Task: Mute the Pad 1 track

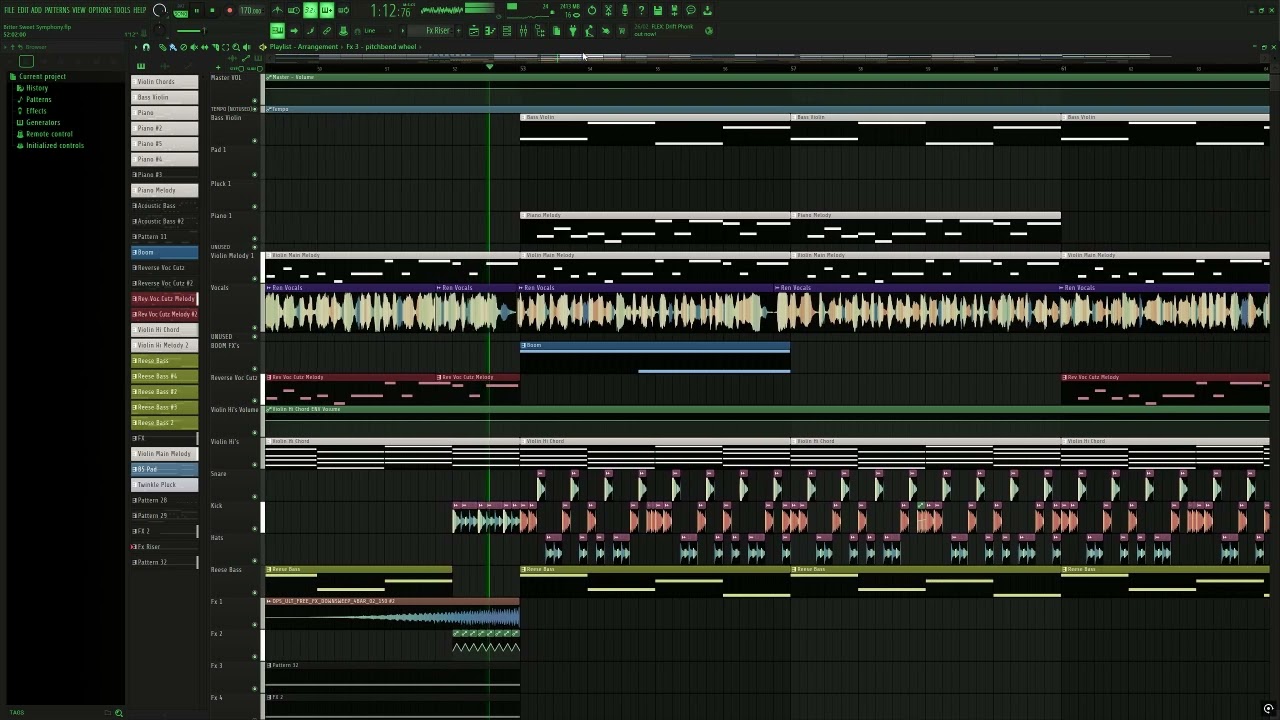Action: 254,173
